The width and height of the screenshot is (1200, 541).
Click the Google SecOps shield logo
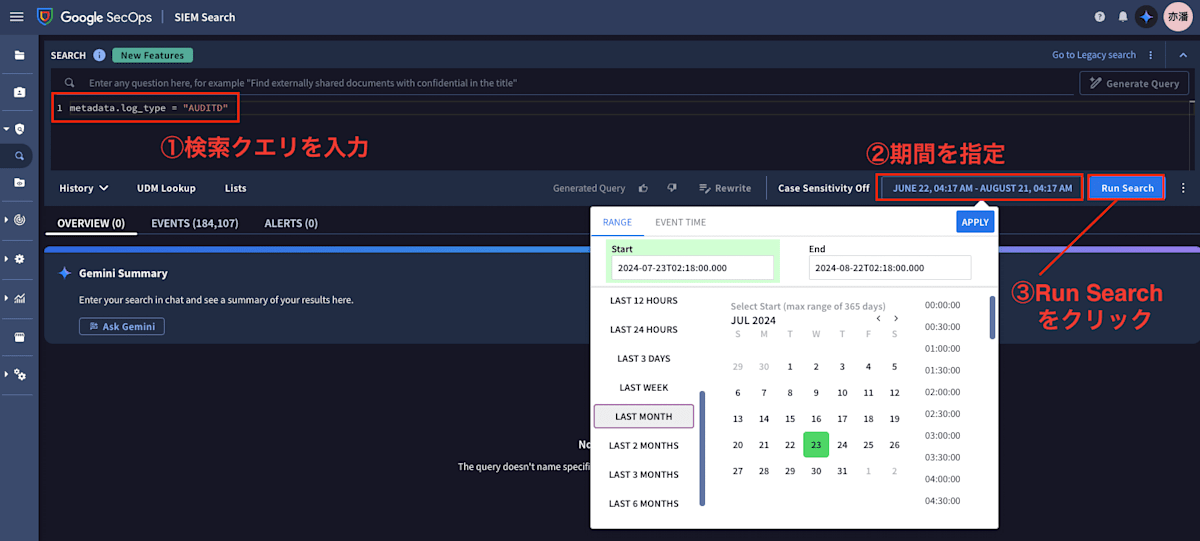tap(45, 17)
